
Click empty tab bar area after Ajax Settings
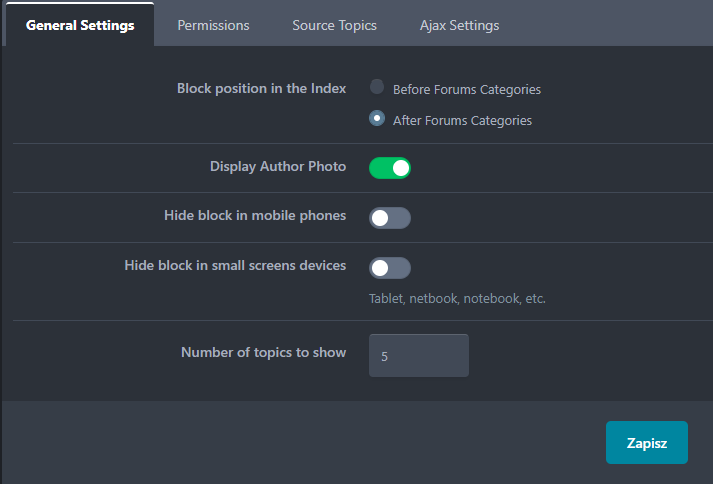tap(610, 25)
